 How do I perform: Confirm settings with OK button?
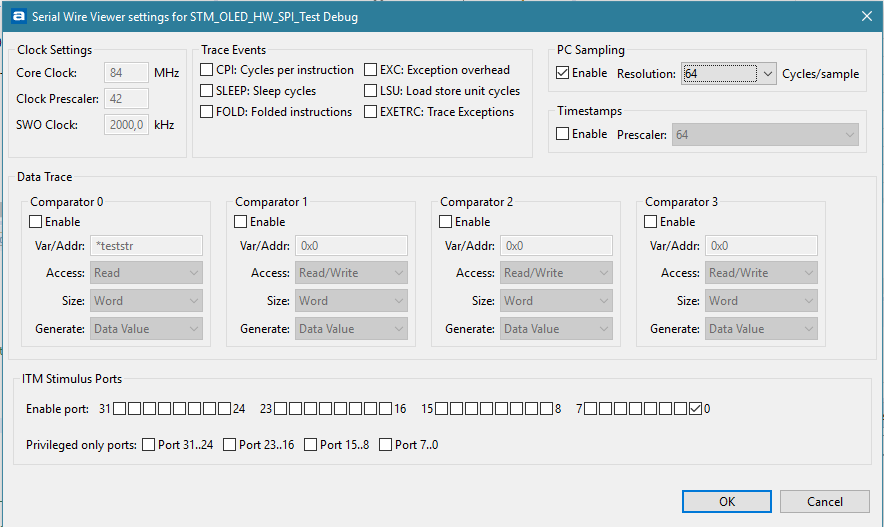click(727, 502)
